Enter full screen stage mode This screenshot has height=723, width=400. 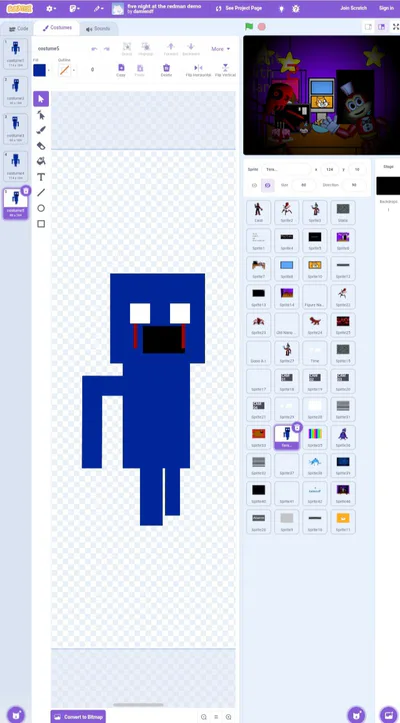coord(395,27)
